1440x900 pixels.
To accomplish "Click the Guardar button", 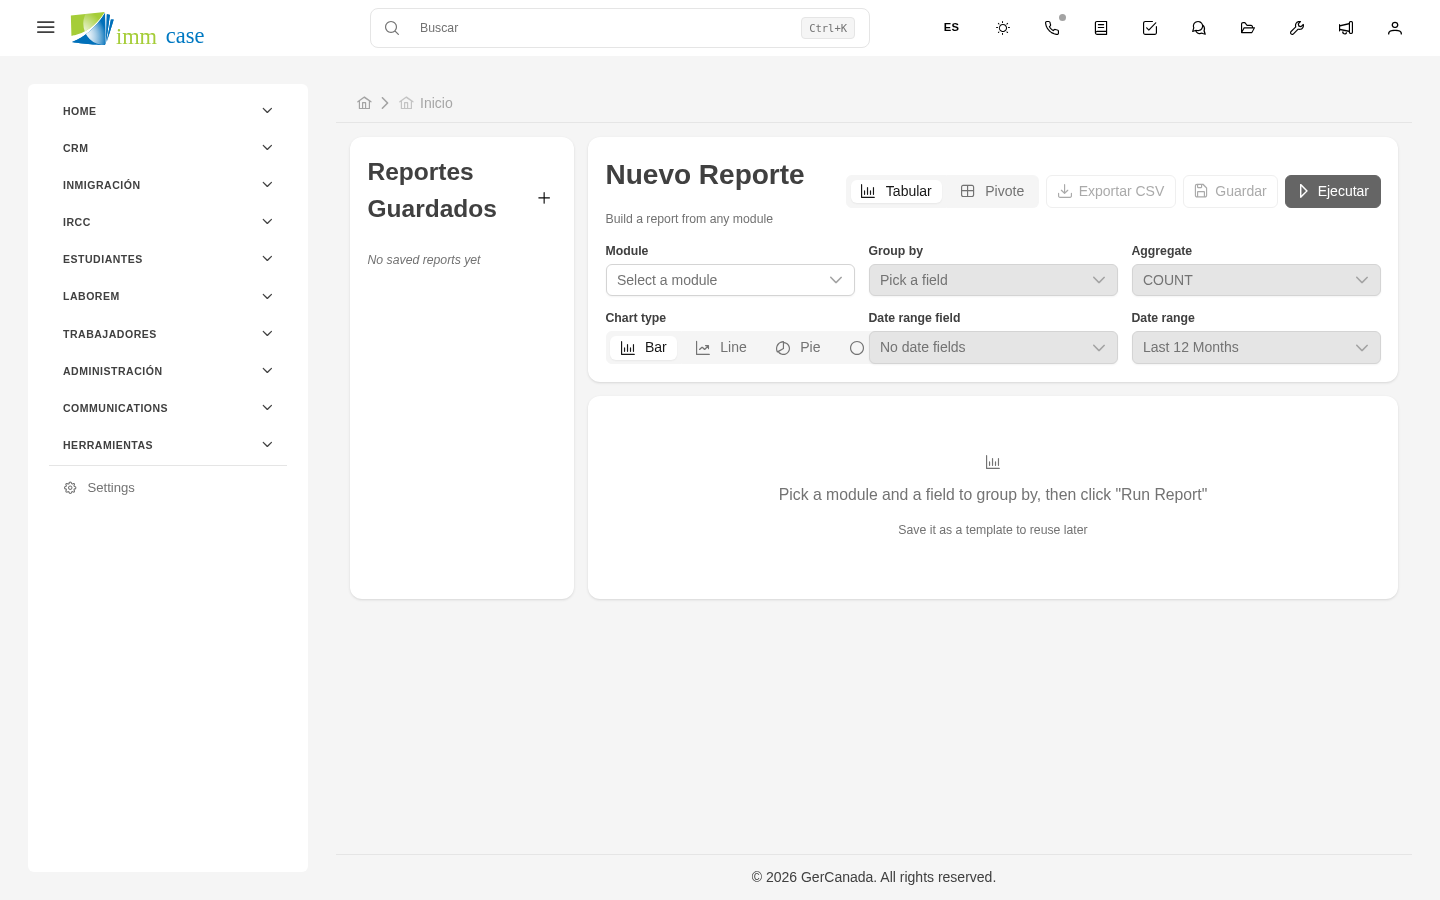I will (x=1230, y=191).
